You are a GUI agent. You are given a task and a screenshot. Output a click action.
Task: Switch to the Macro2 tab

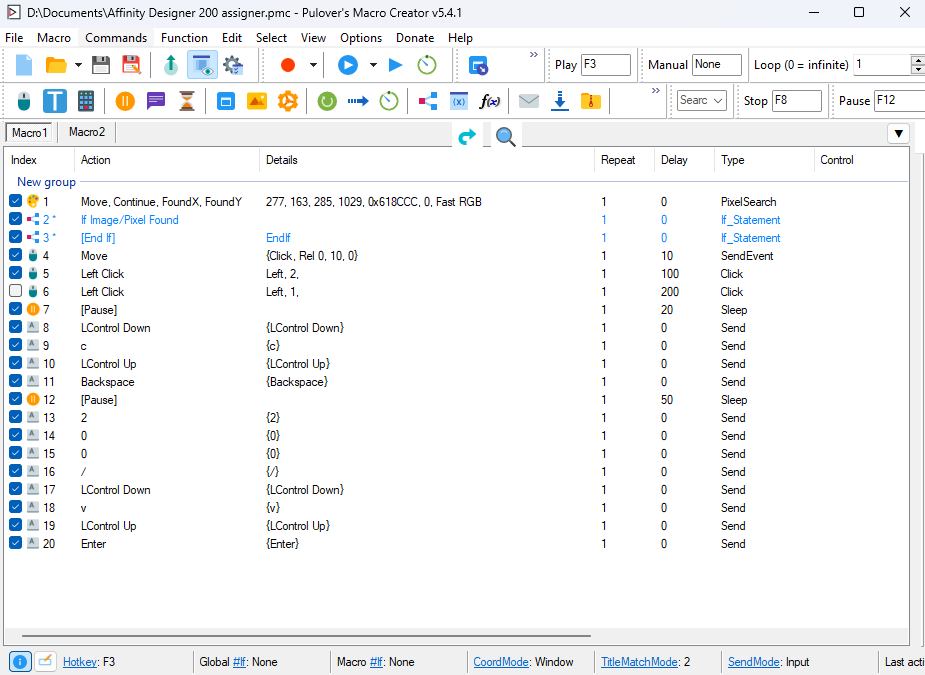pos(87,132)
